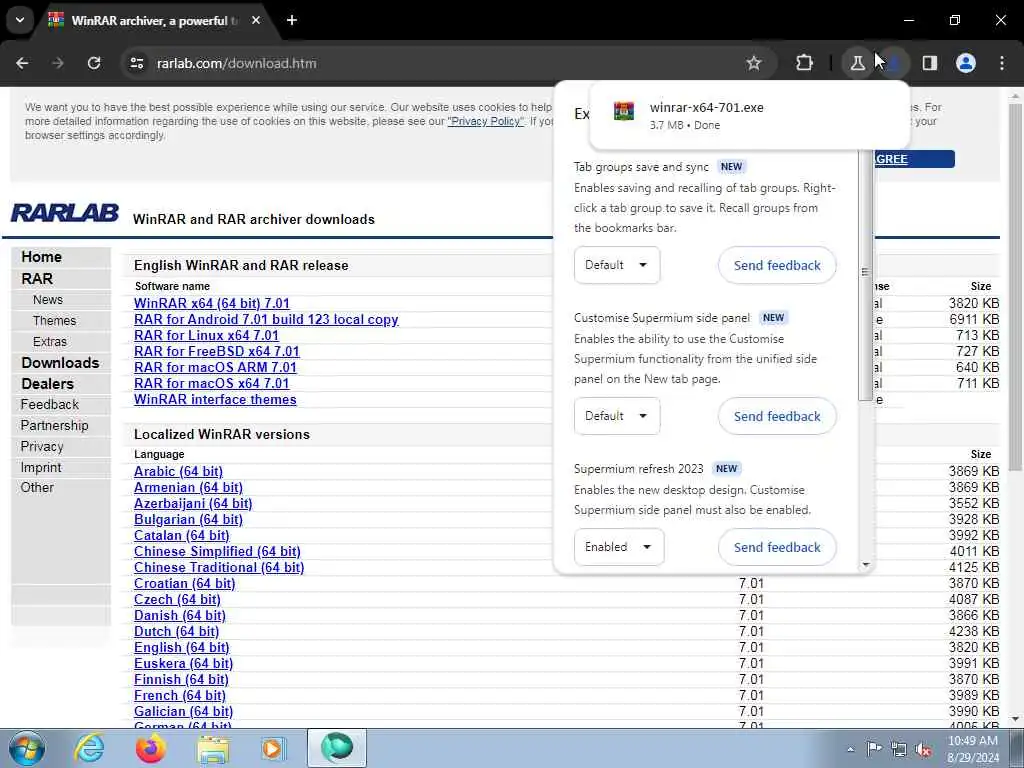Open the clock showing 10:49 AM
Viewport: 1024px width, 768px height.
click(972, 749)
